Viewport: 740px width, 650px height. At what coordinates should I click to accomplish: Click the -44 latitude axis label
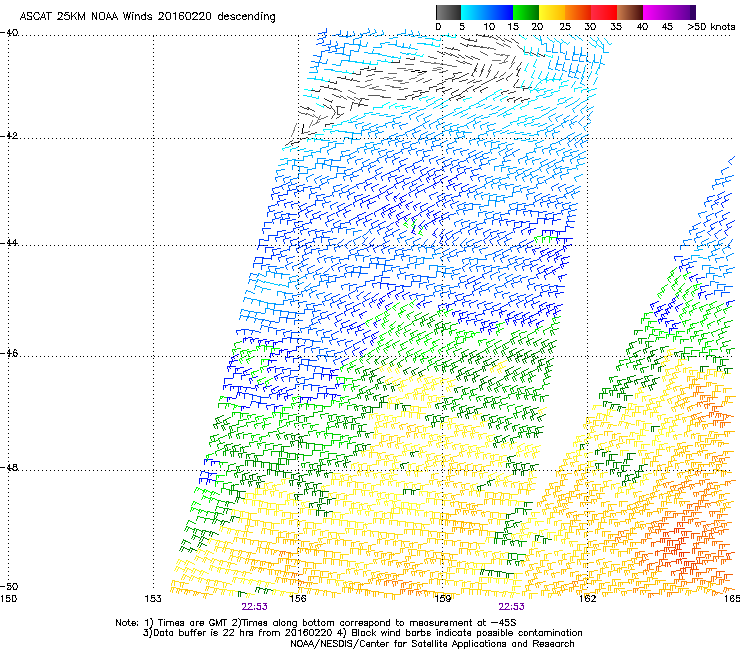[x=10, y=243]
